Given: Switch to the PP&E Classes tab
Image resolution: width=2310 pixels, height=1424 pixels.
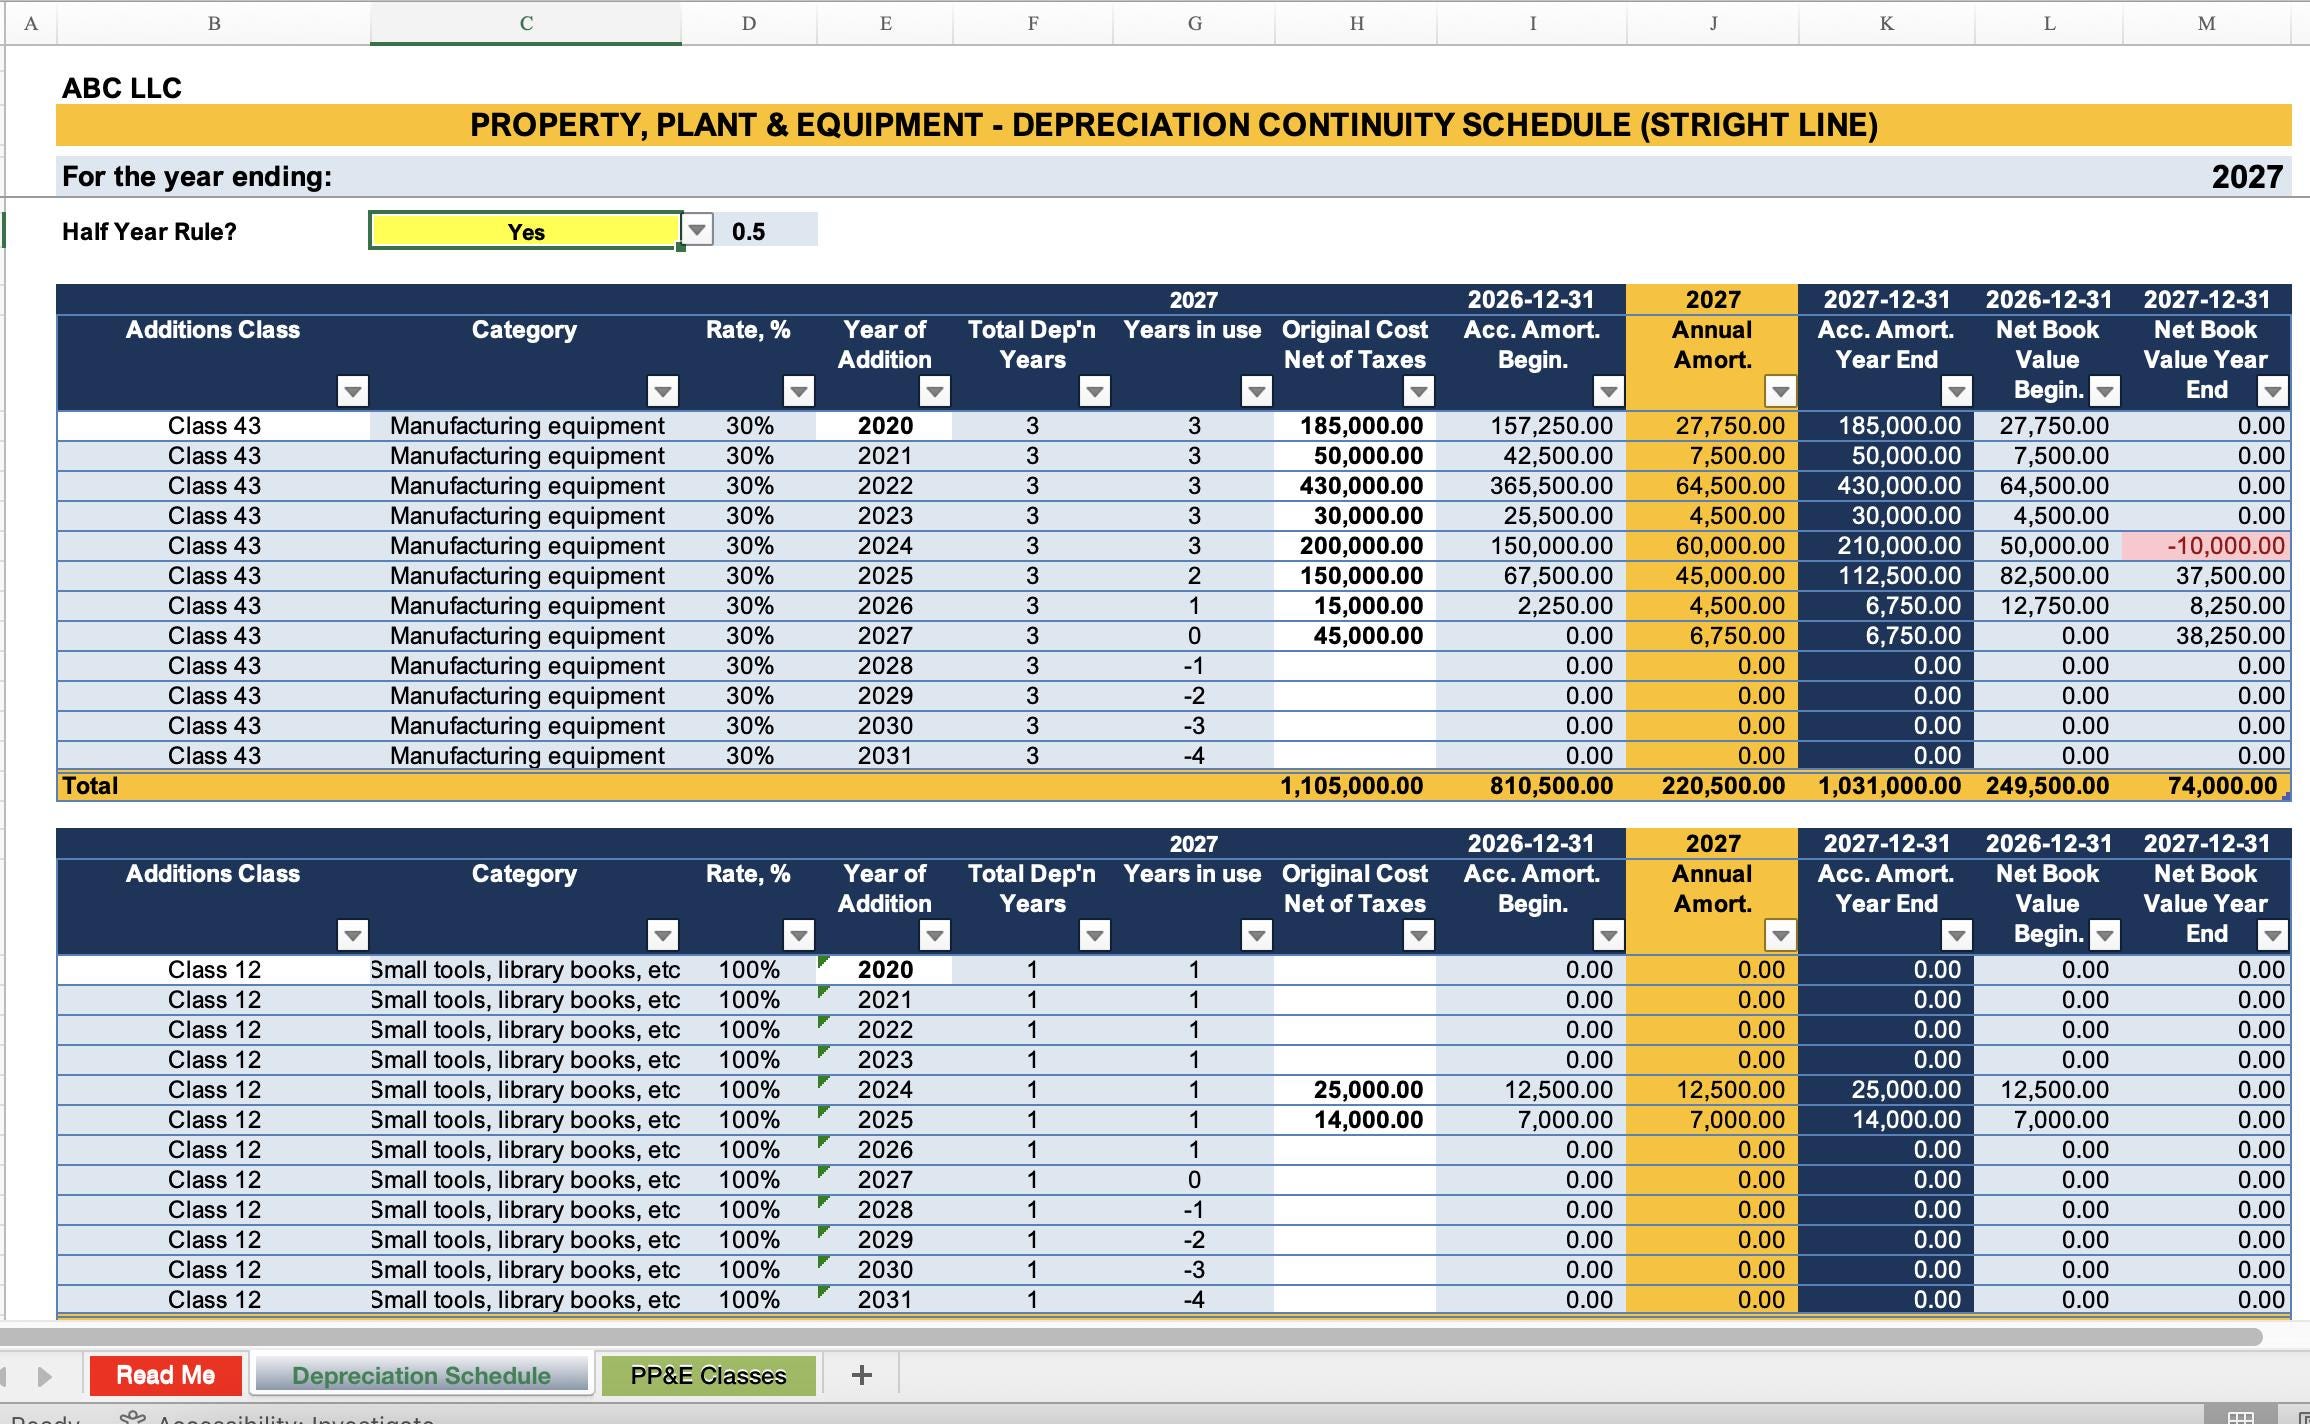Looking at the screenshot, I should (706, 1374).
